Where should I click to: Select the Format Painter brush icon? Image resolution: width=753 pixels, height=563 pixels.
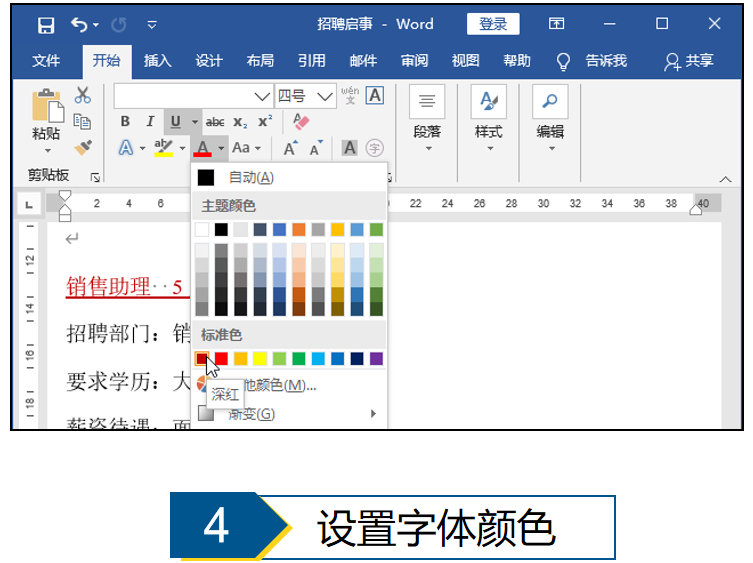click(x=83, y=147)
